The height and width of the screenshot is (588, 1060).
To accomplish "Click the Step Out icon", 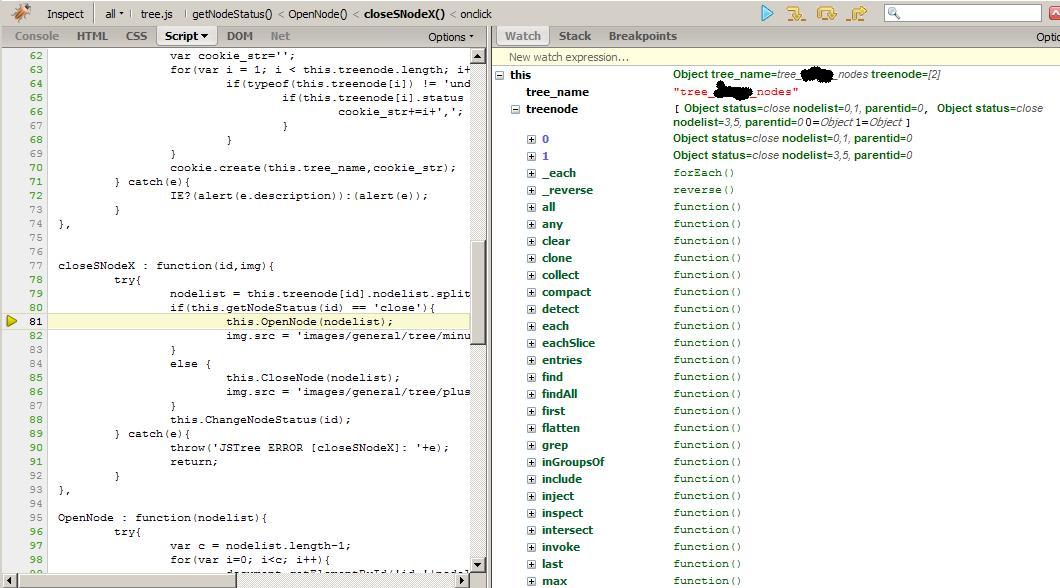I will [x=857, y=13].
